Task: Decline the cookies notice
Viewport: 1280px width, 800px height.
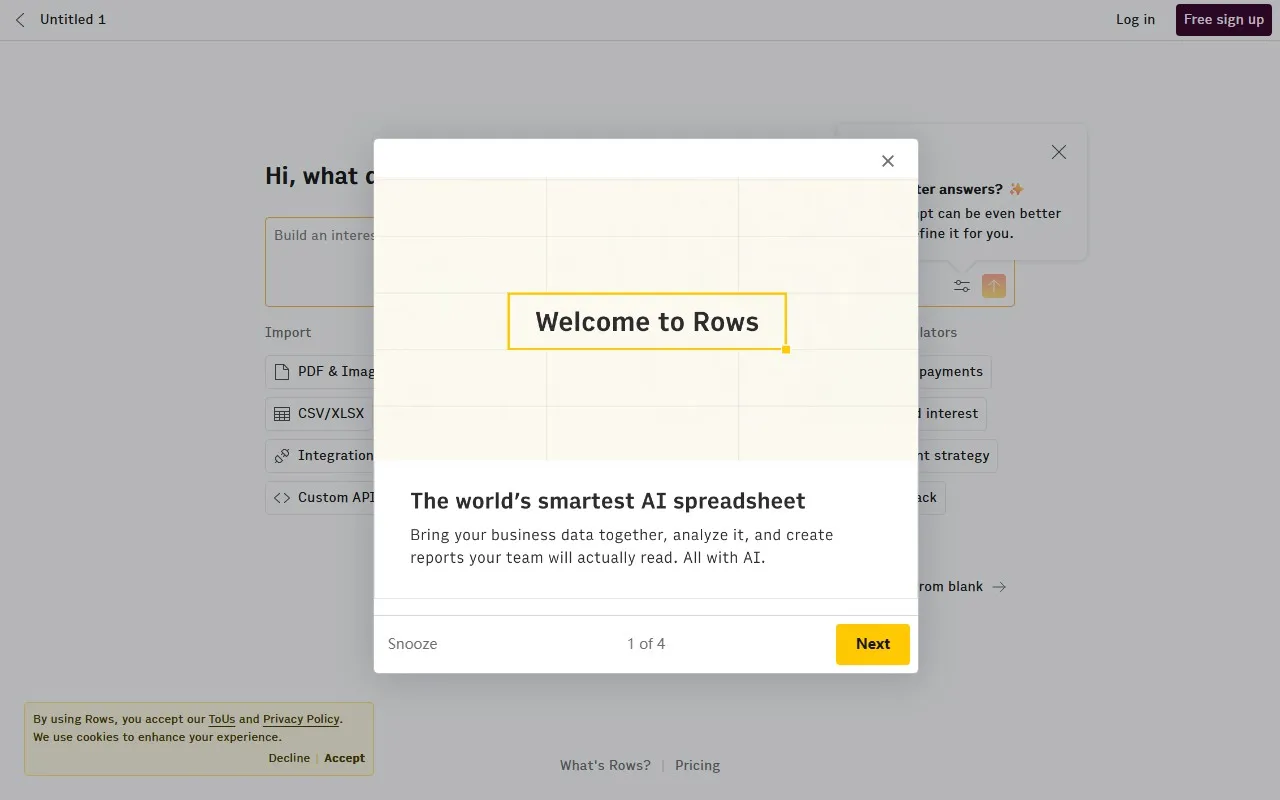Action: coord(289,758)
